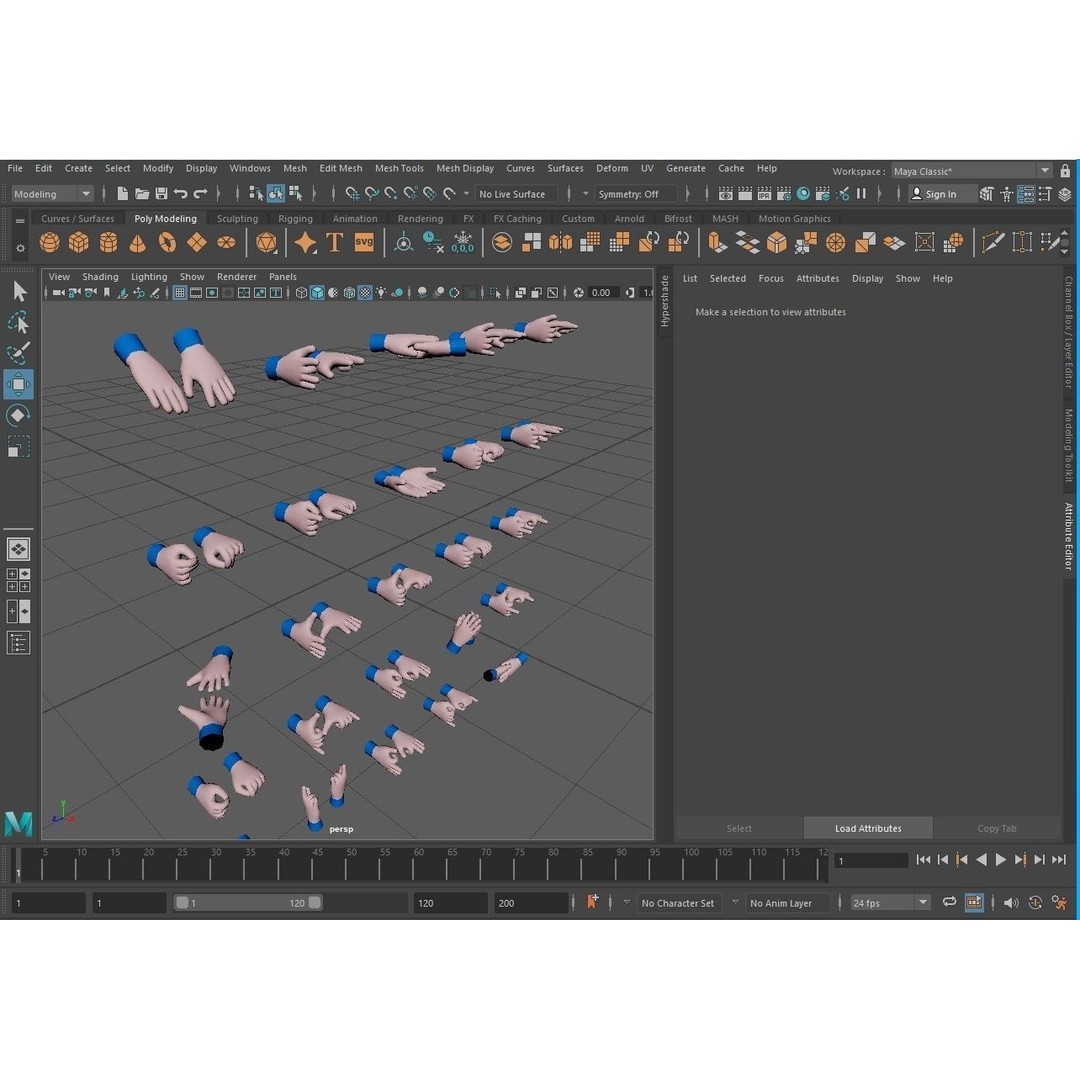The height and width of the screenshot is (1080, 1080).
Task: Switch to the Sculpting shelf tab
Action: point(237,218)
